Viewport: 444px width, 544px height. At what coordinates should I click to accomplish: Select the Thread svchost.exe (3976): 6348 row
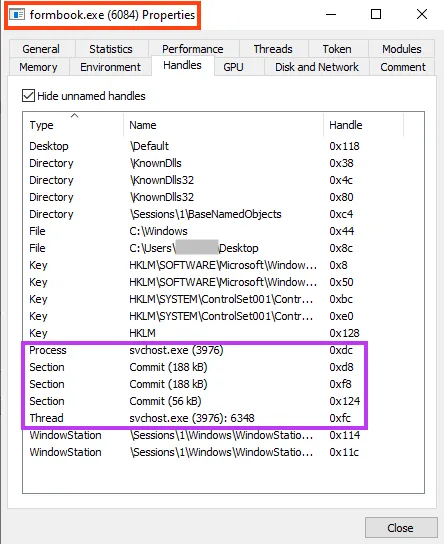click(223, 418)
